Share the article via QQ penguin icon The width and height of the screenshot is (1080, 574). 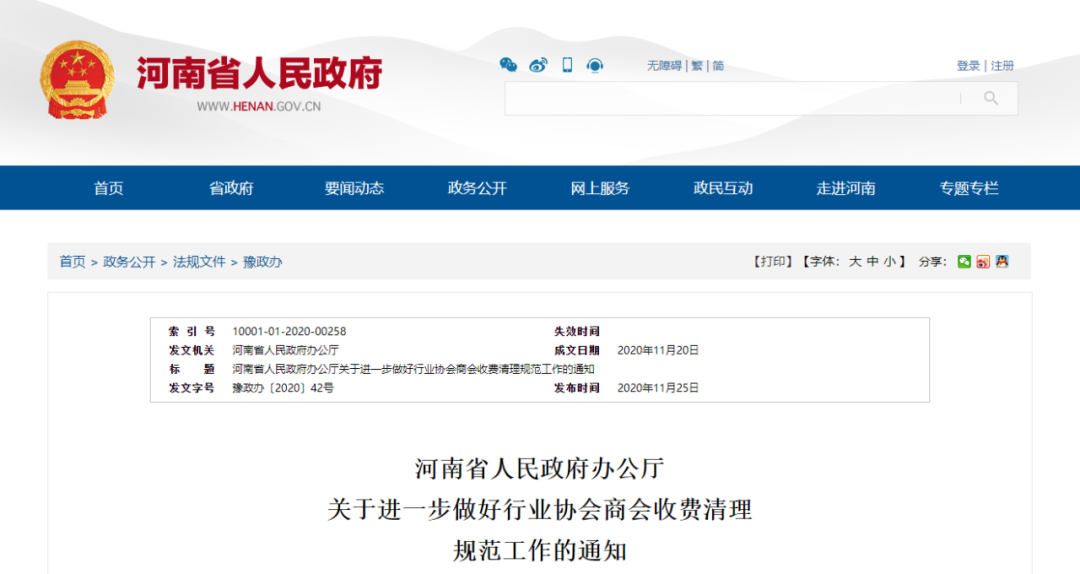(x=1002, y=261)
